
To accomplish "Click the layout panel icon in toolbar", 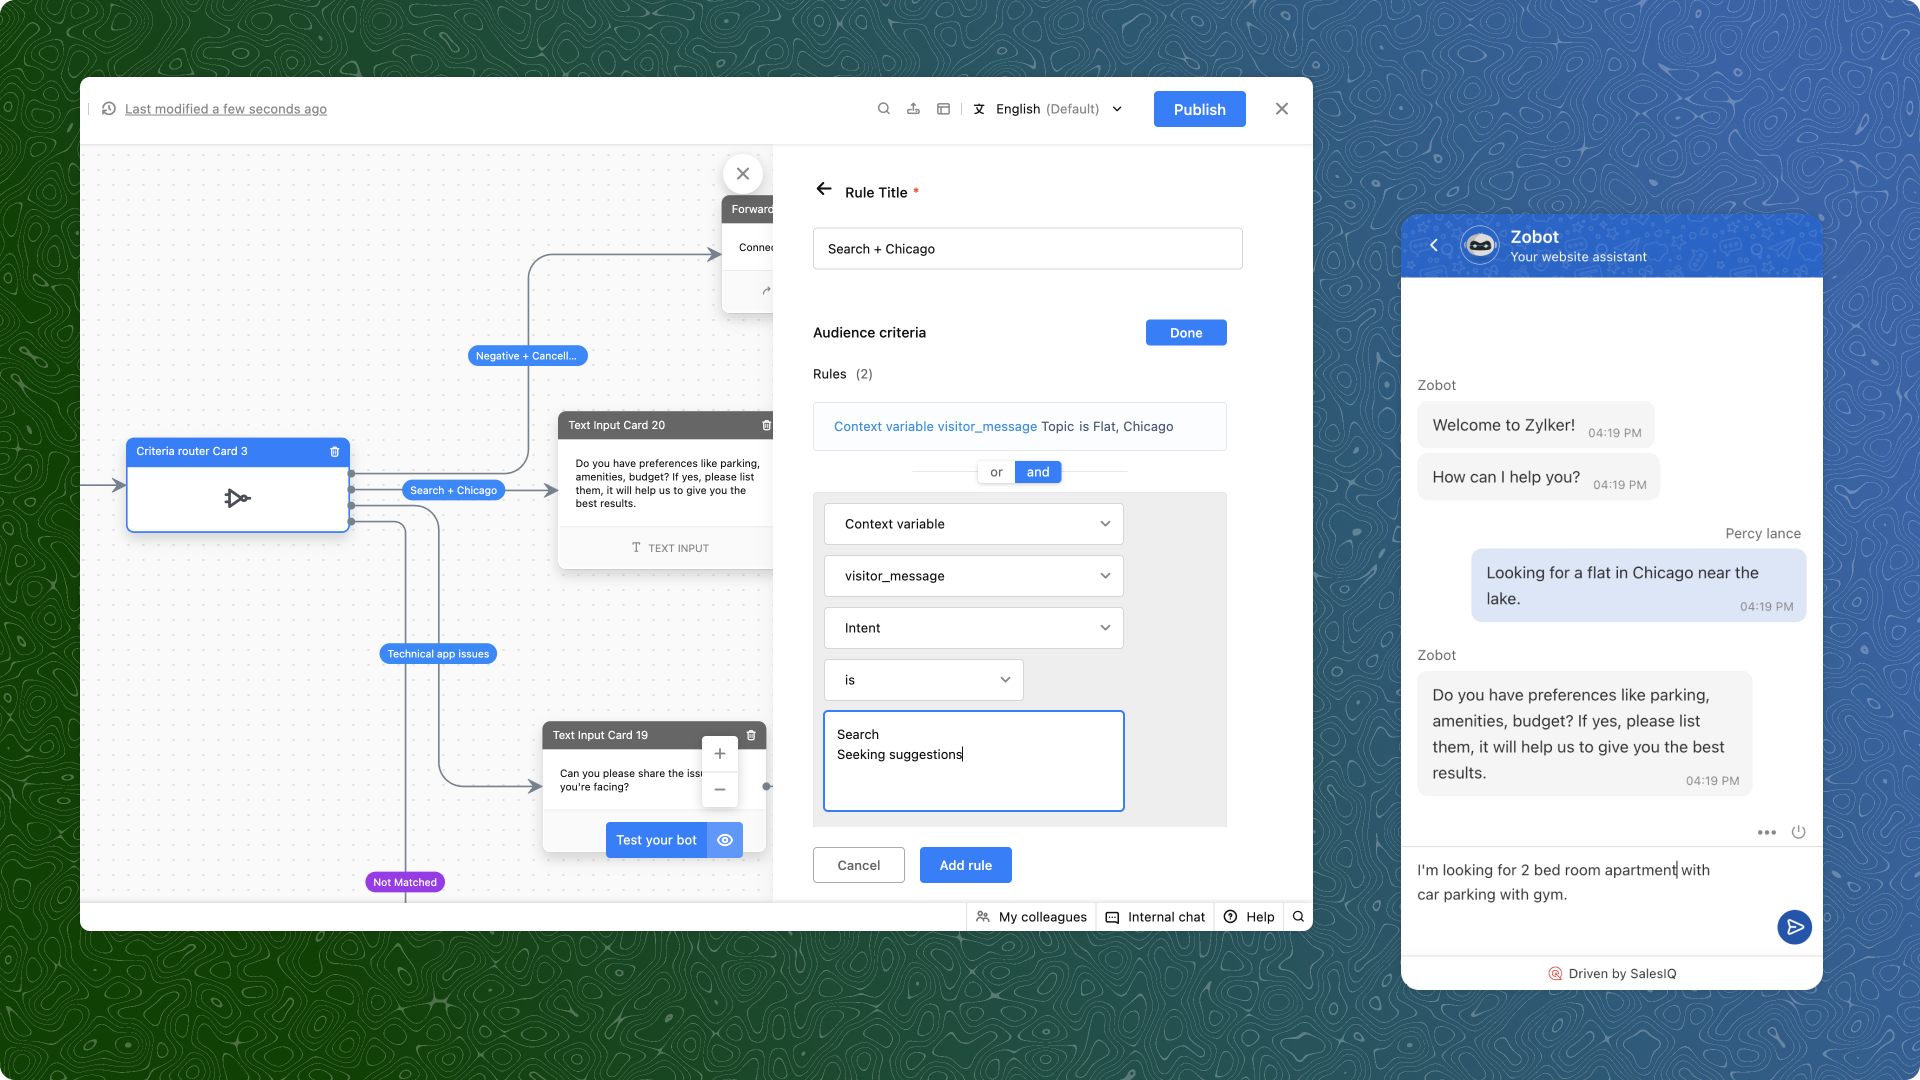I will click(x=943, y=109).
